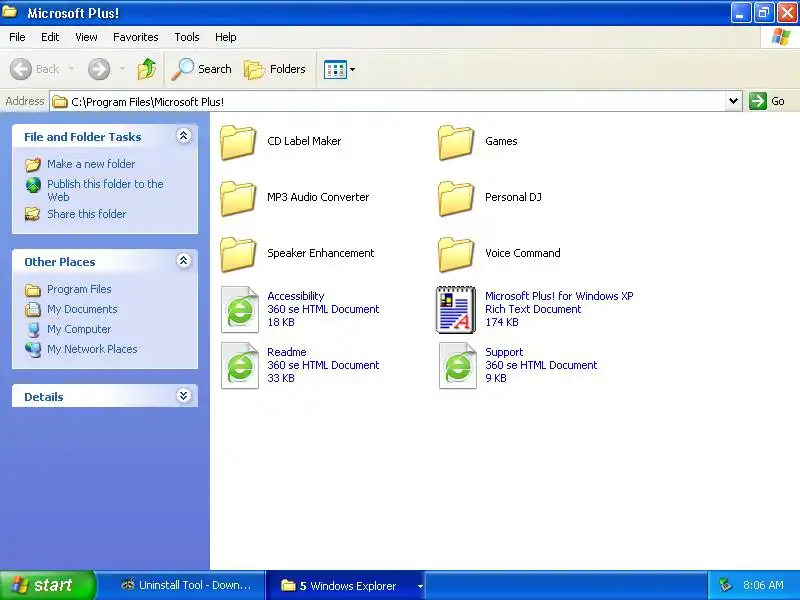The width and height of the screenshot is (800, 600).
Task: Click the Windows Explorer taskbar group
Action: (345, 585)
